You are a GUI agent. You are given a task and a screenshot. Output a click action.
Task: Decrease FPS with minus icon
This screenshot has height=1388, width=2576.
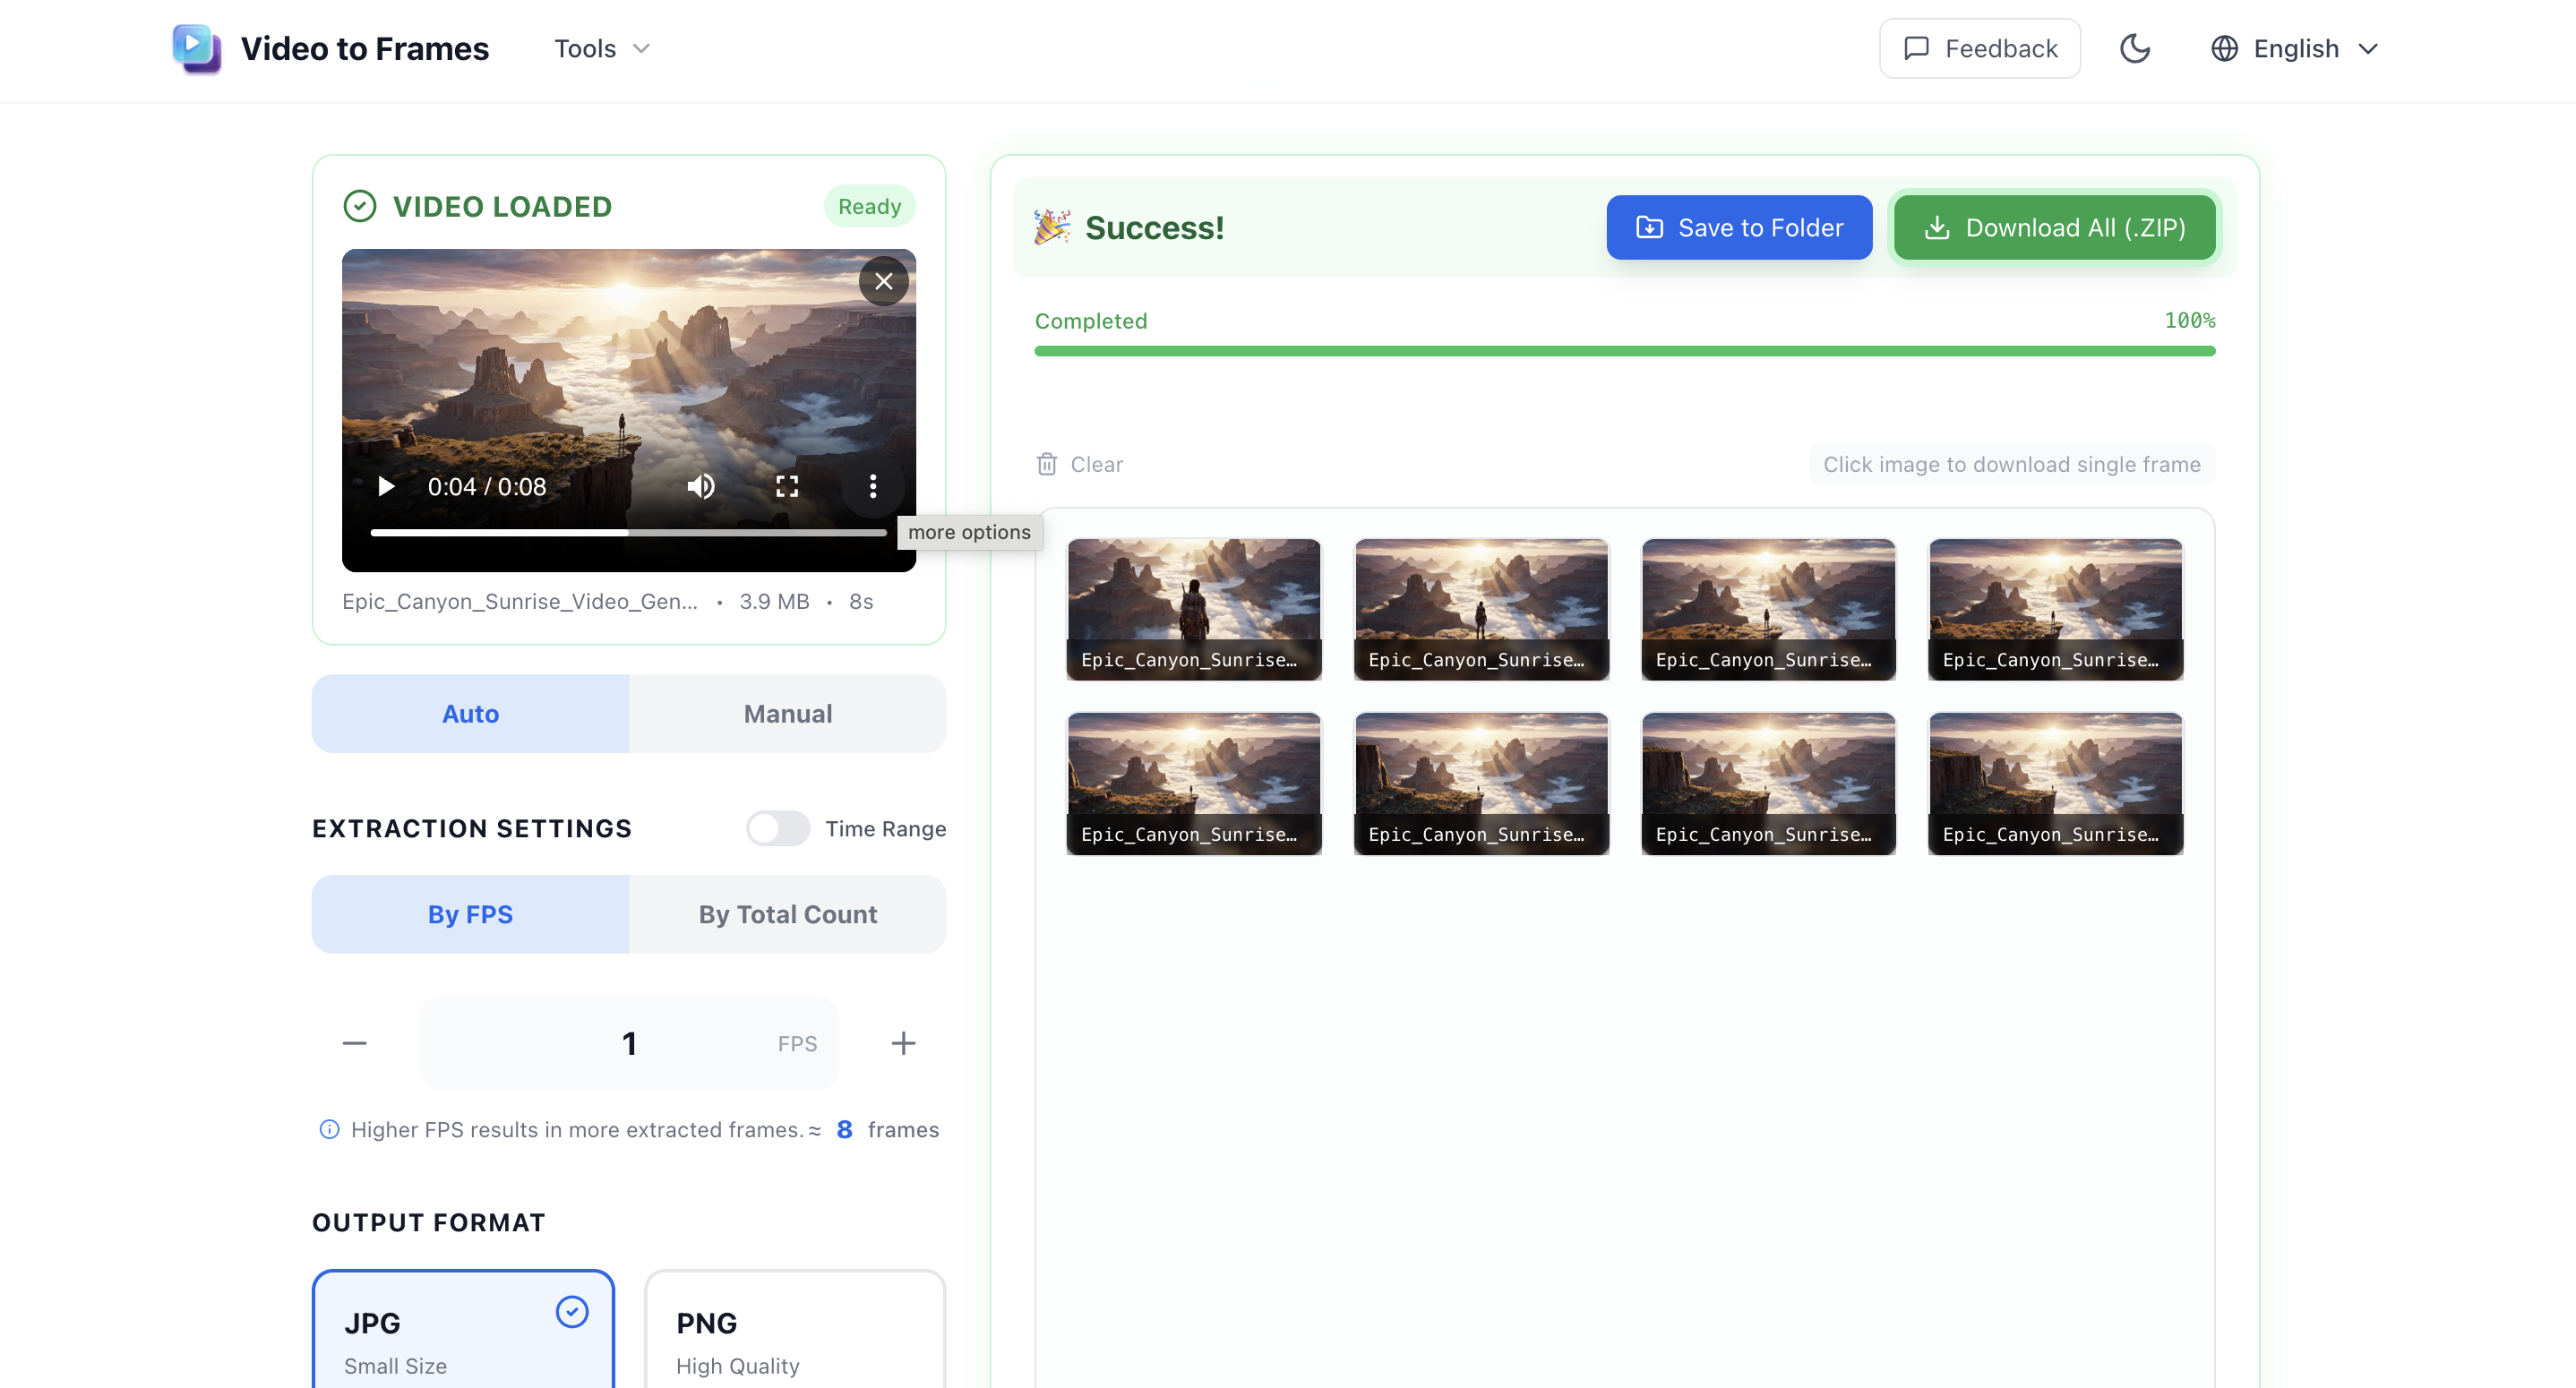click(355, 1043)
